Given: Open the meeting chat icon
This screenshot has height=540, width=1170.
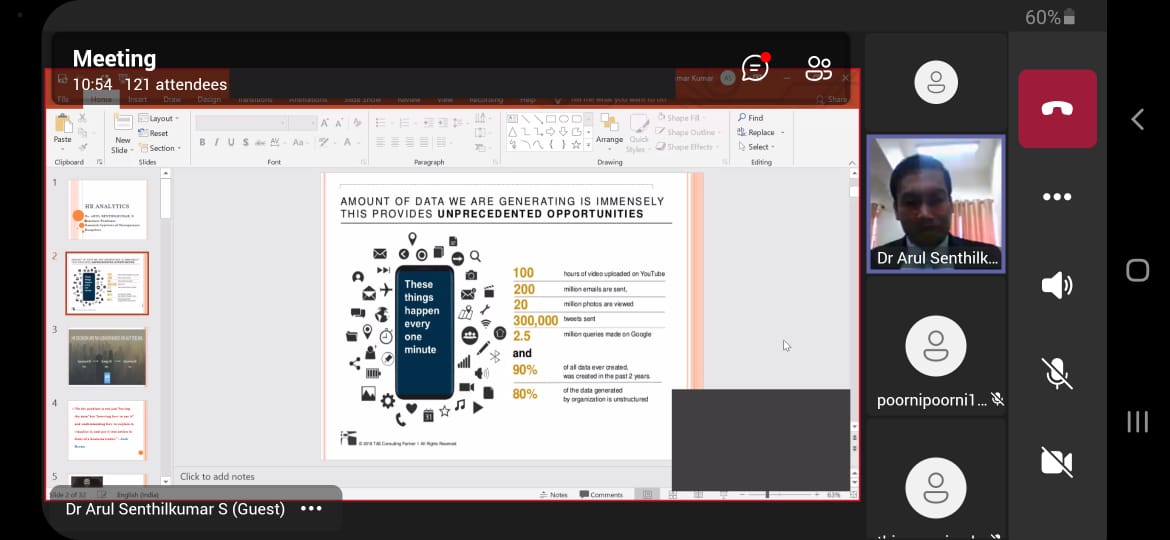Looking at the screenshot, I should click(x=755, y=68).
